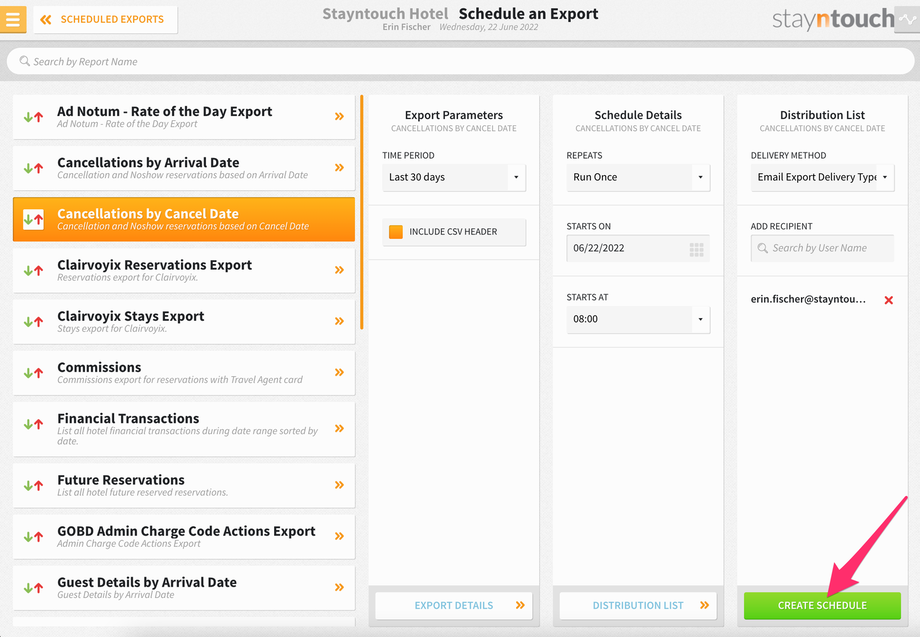The width and height of the screenshot is (920, 637).
Task: Click the activity pulse icon at top right
Action: pos(907,19)
